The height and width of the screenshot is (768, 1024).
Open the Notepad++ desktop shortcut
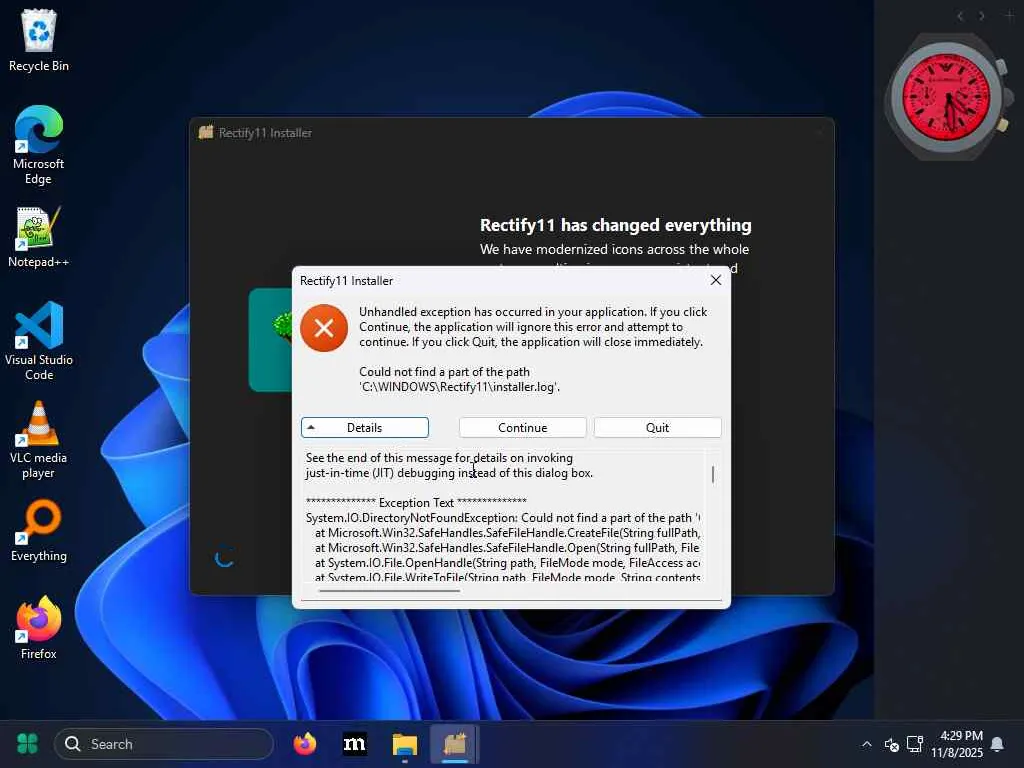click(39, 238)
